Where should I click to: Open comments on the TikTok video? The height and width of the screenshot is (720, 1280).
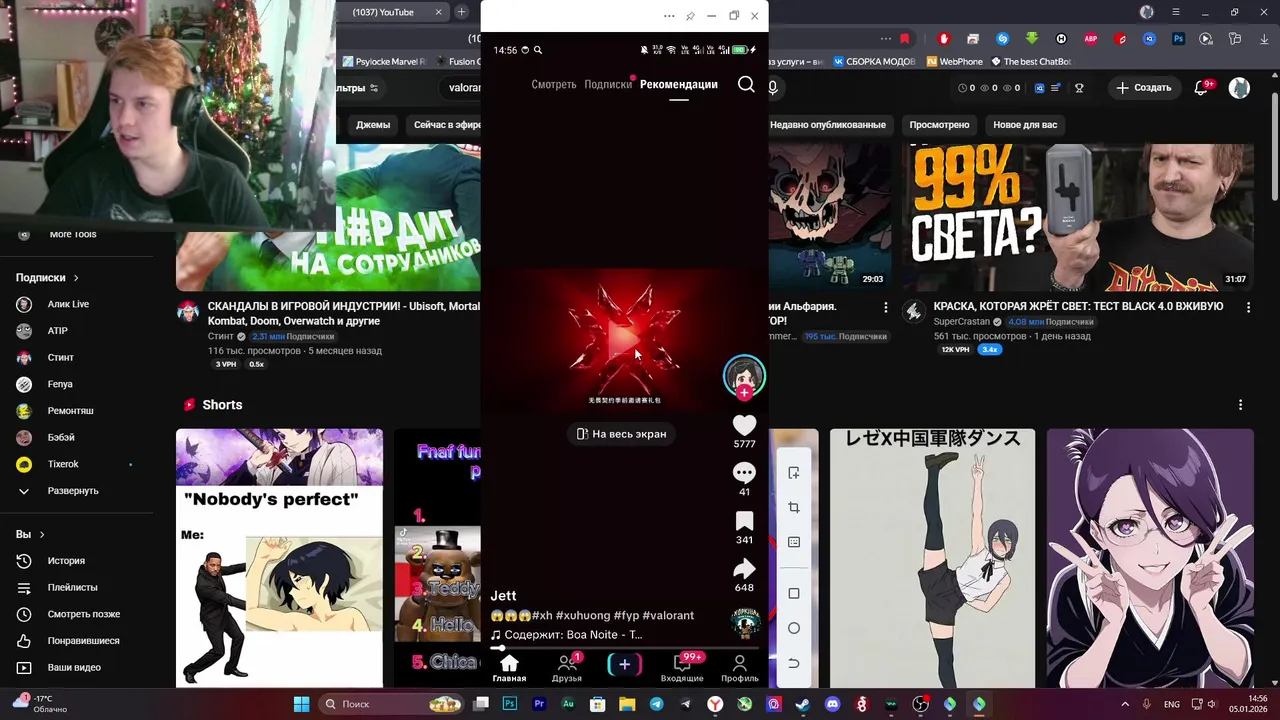pyautogui.click(x=744, y=473)
